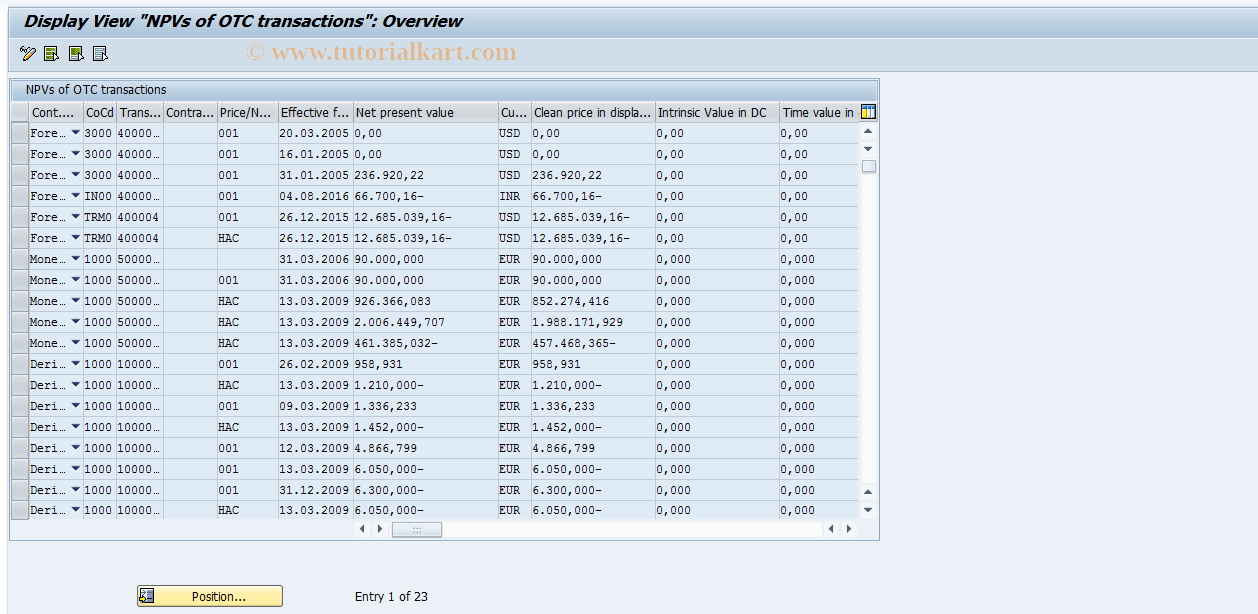Click the Cont.... column header
The image size is (1258, 614).
point(56,112)
